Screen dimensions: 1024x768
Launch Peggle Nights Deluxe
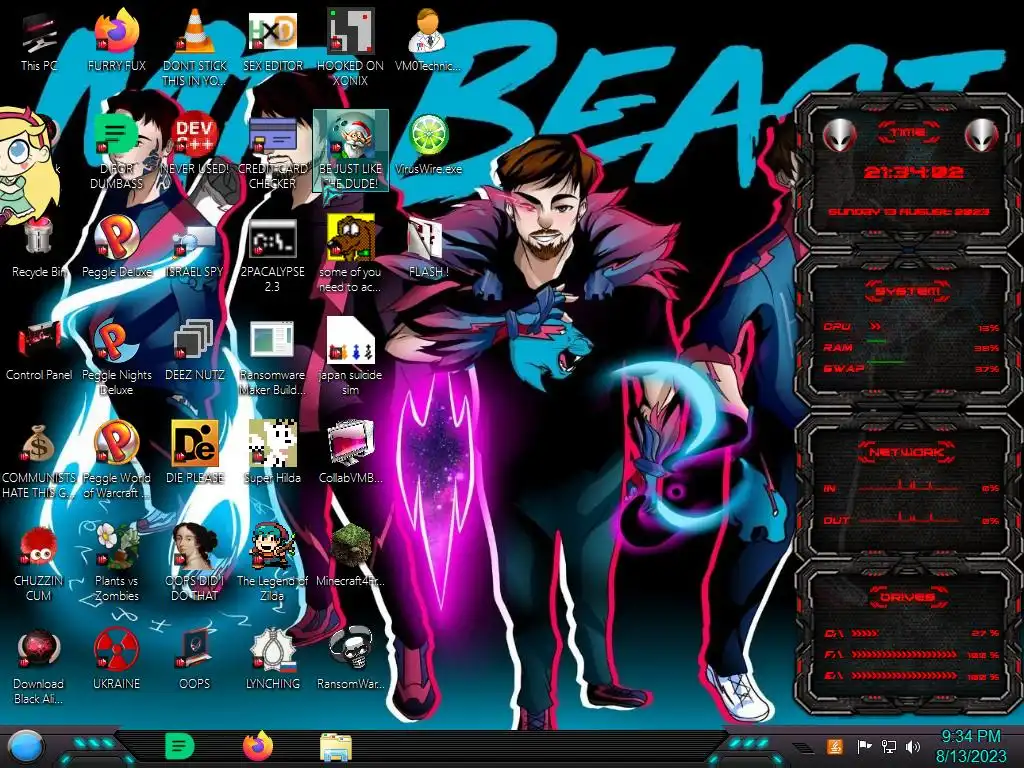coord(116,357)
